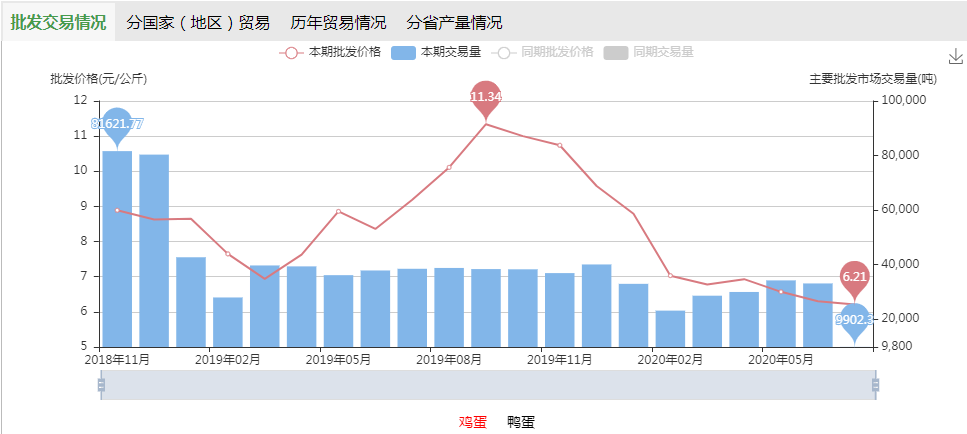Image resolution: width=967 pixels, height=434 pixels.
Task: Click the 81621.77 max volume marker pin
Action: [x=117, y=124]
